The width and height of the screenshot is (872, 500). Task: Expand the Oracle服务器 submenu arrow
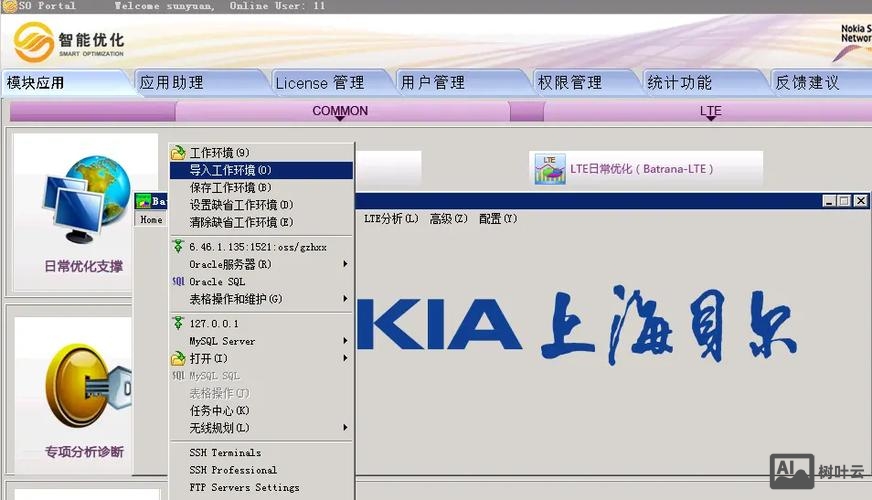coord(345,264)
